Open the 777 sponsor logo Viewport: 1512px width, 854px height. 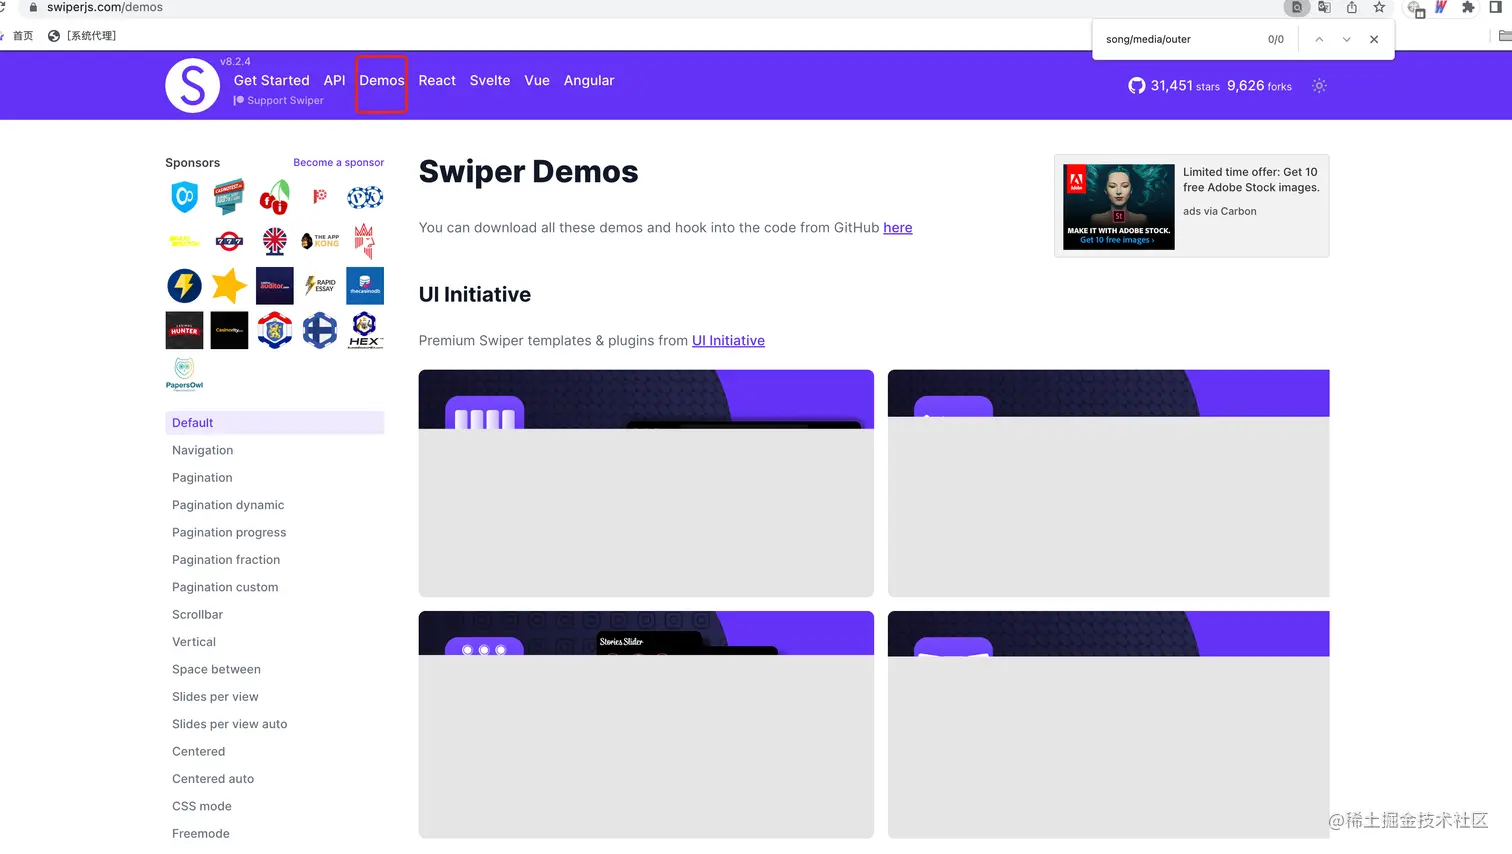[x=229, y=241]
